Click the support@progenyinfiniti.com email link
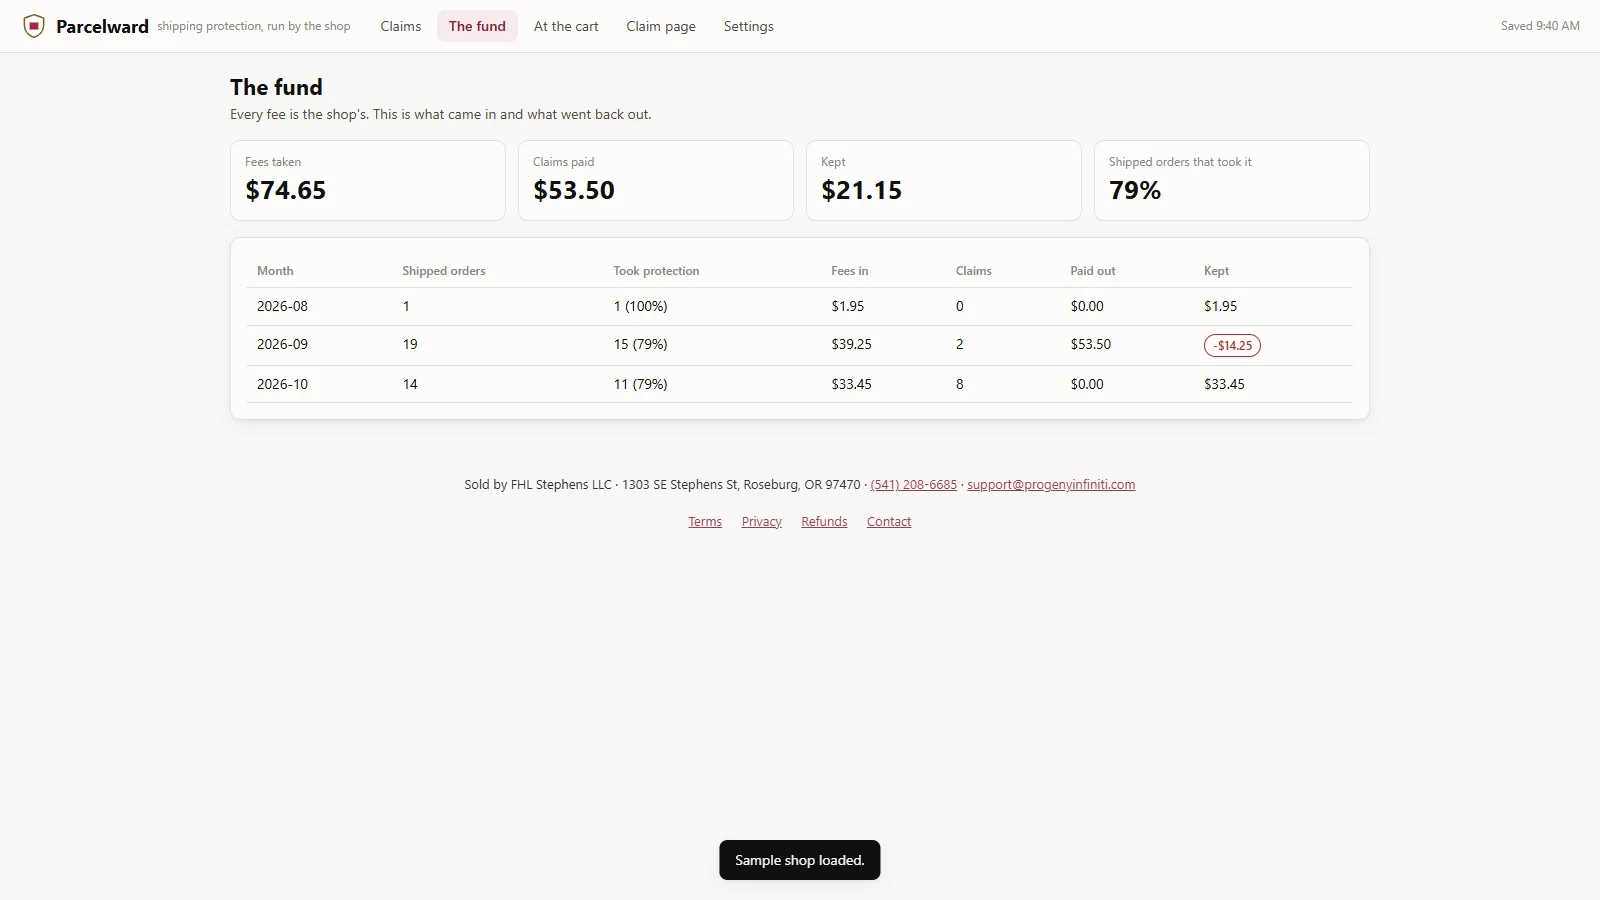1600x900 pixels. [x=1051, y=485]
